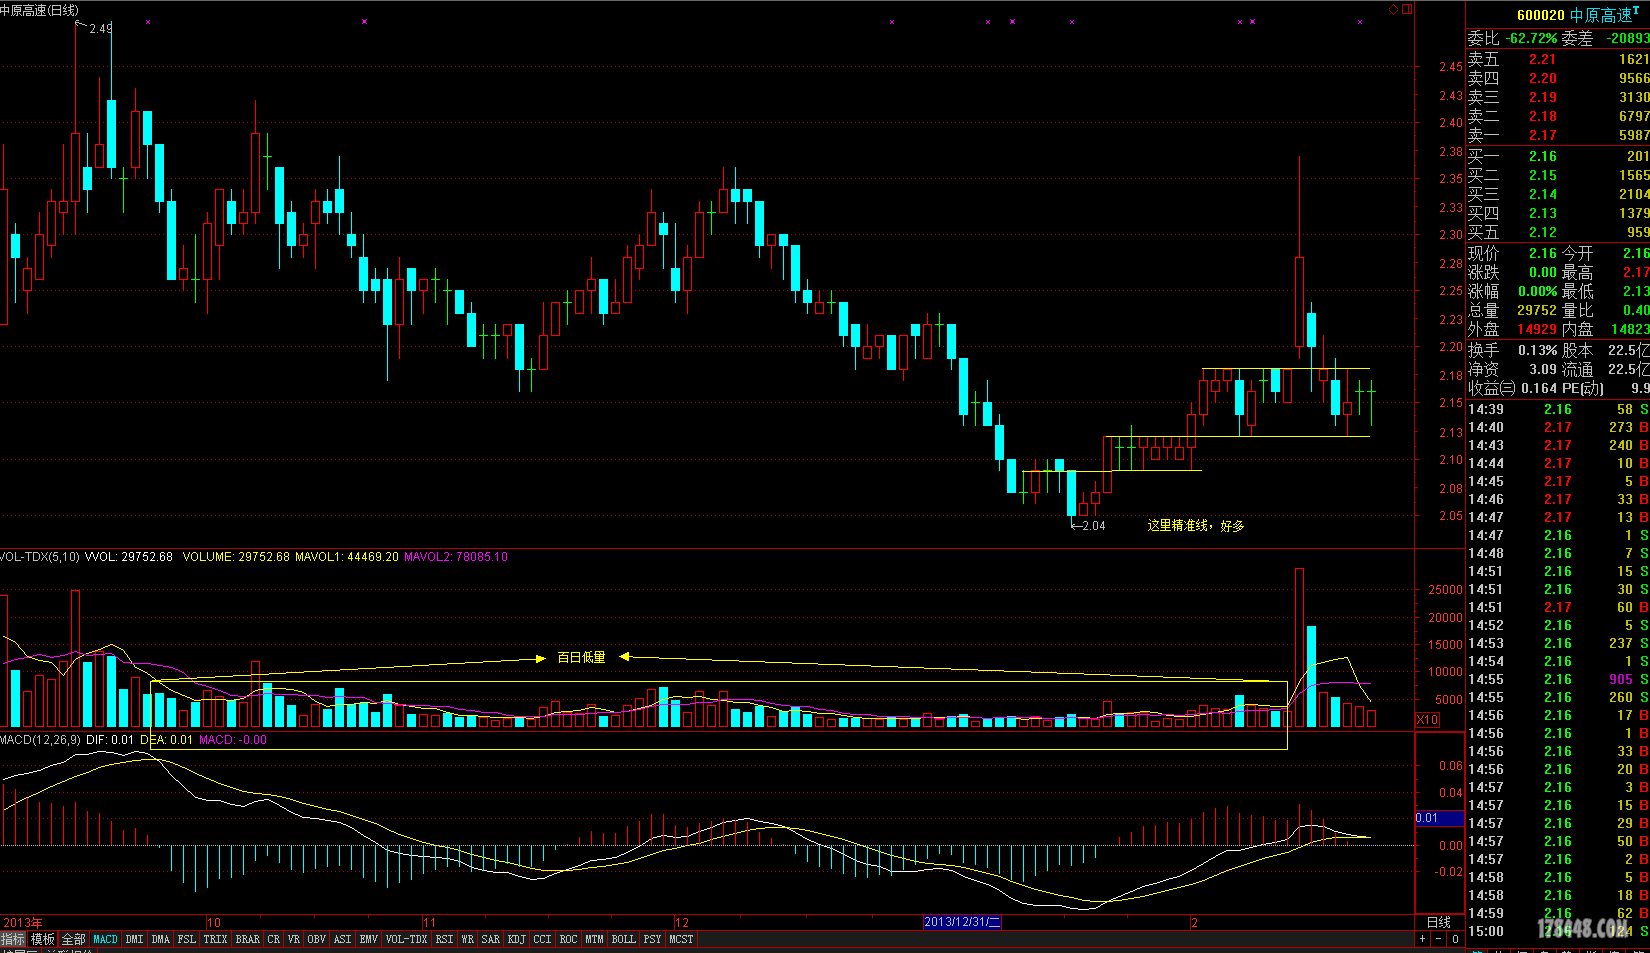Click the 卖一 2.17 order row

tap(1558, 135)
